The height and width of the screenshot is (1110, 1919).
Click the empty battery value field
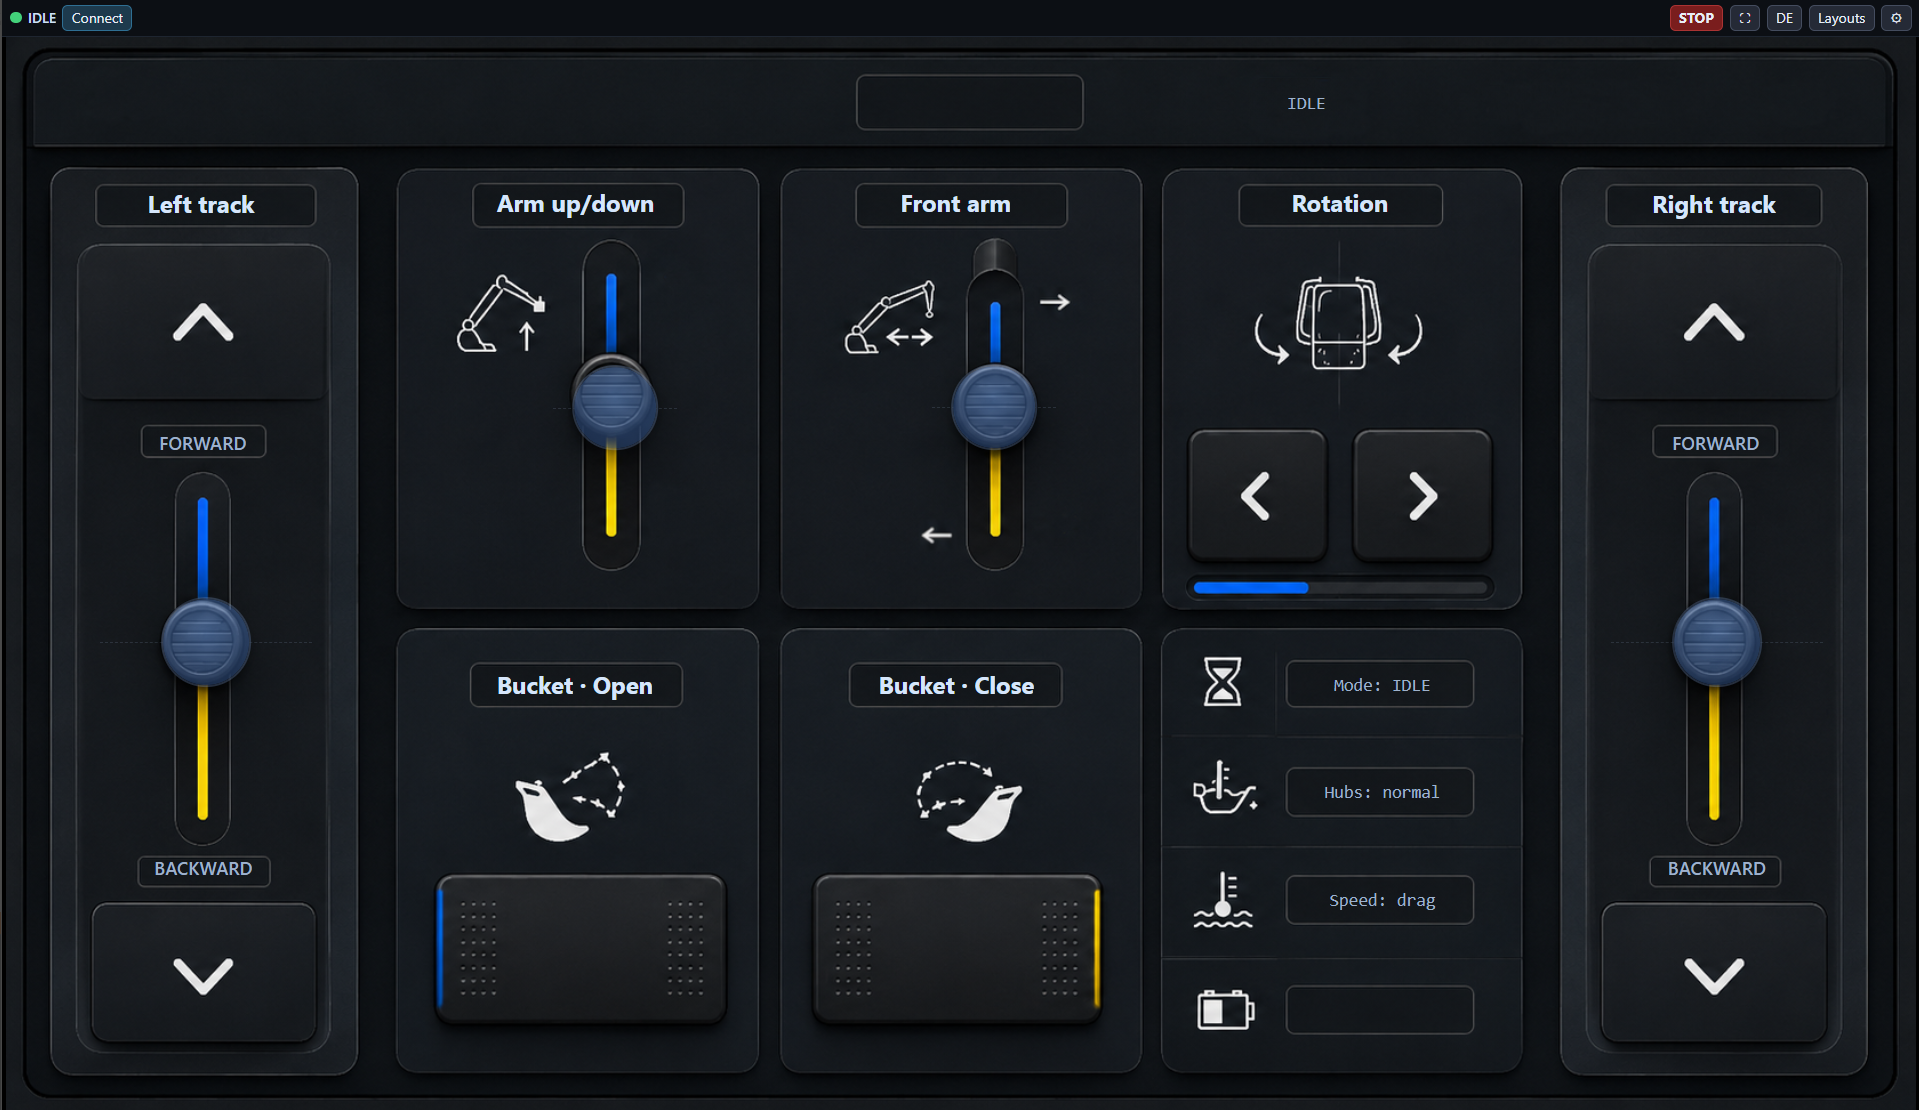1380,1010
